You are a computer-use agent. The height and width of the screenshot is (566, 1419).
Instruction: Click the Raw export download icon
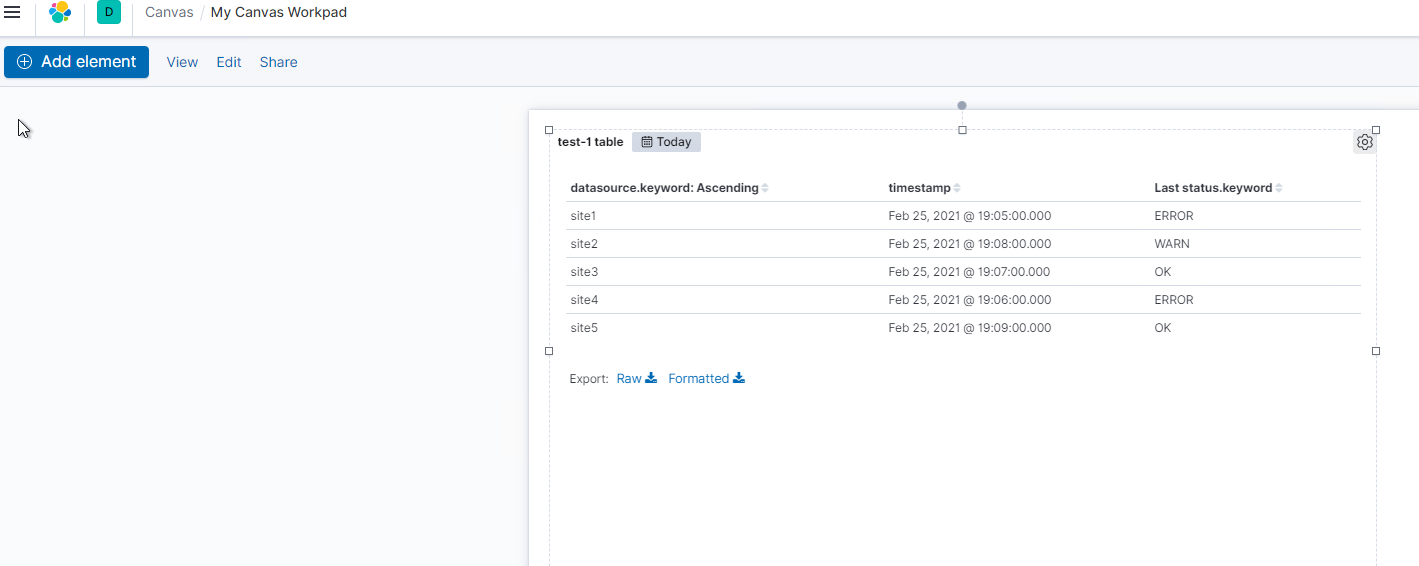coord(651,378)
